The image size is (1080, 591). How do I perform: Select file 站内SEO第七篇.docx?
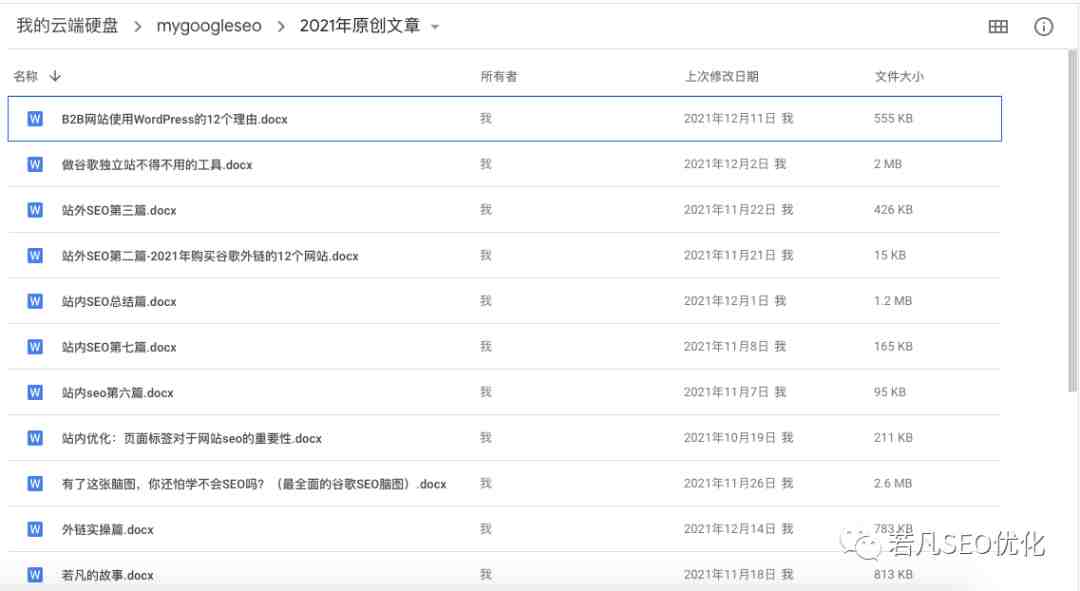119,347
